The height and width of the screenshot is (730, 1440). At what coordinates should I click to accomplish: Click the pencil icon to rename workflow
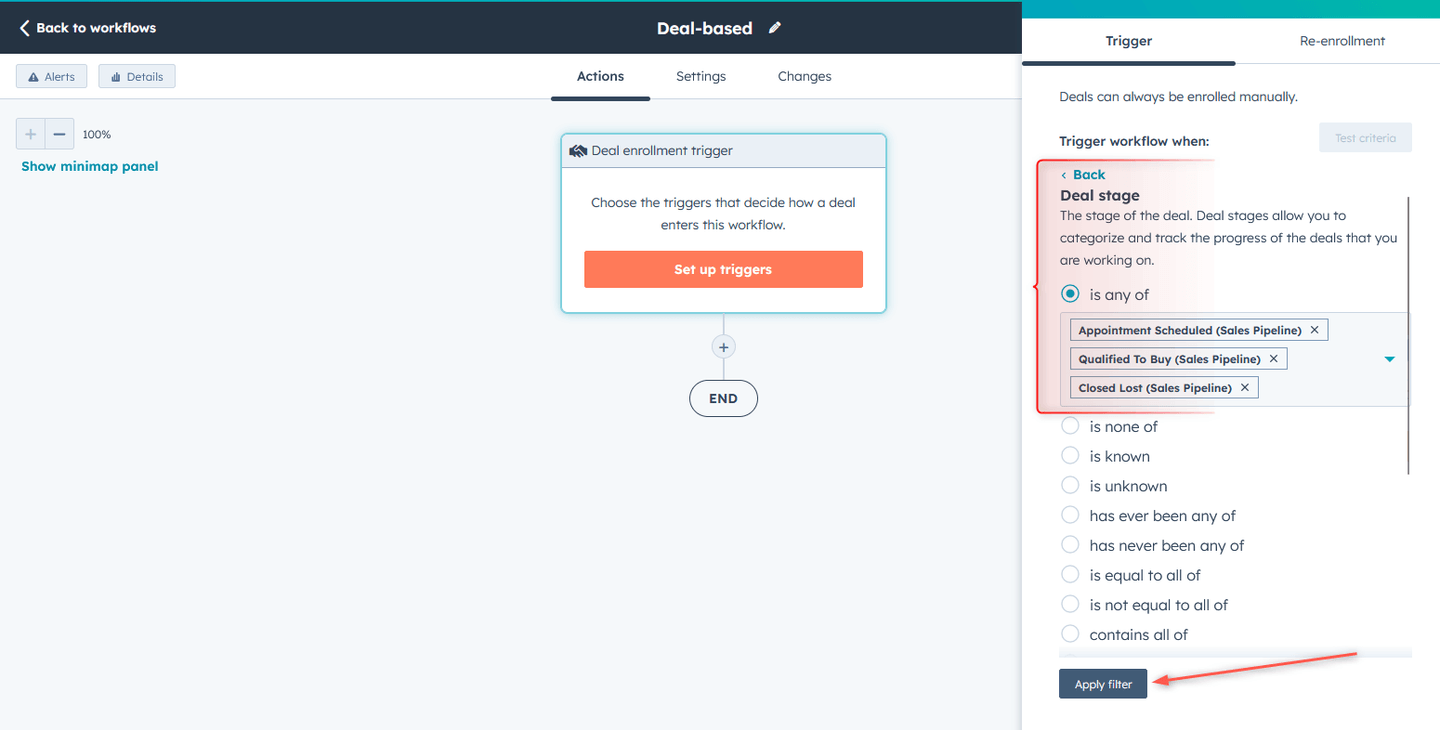(774, 28)
